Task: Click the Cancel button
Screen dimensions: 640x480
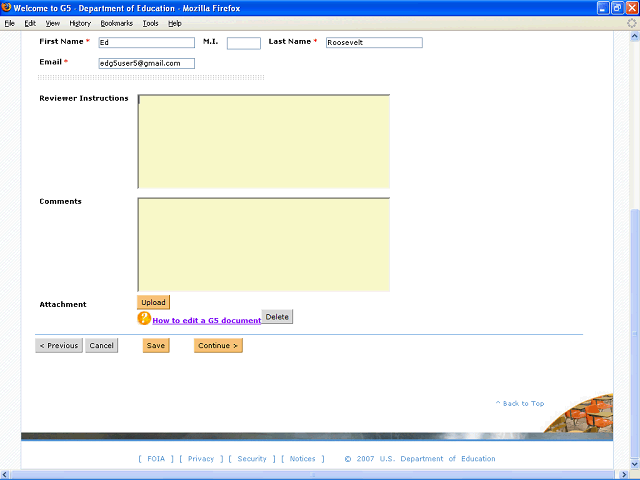Action: coord(102,345)
